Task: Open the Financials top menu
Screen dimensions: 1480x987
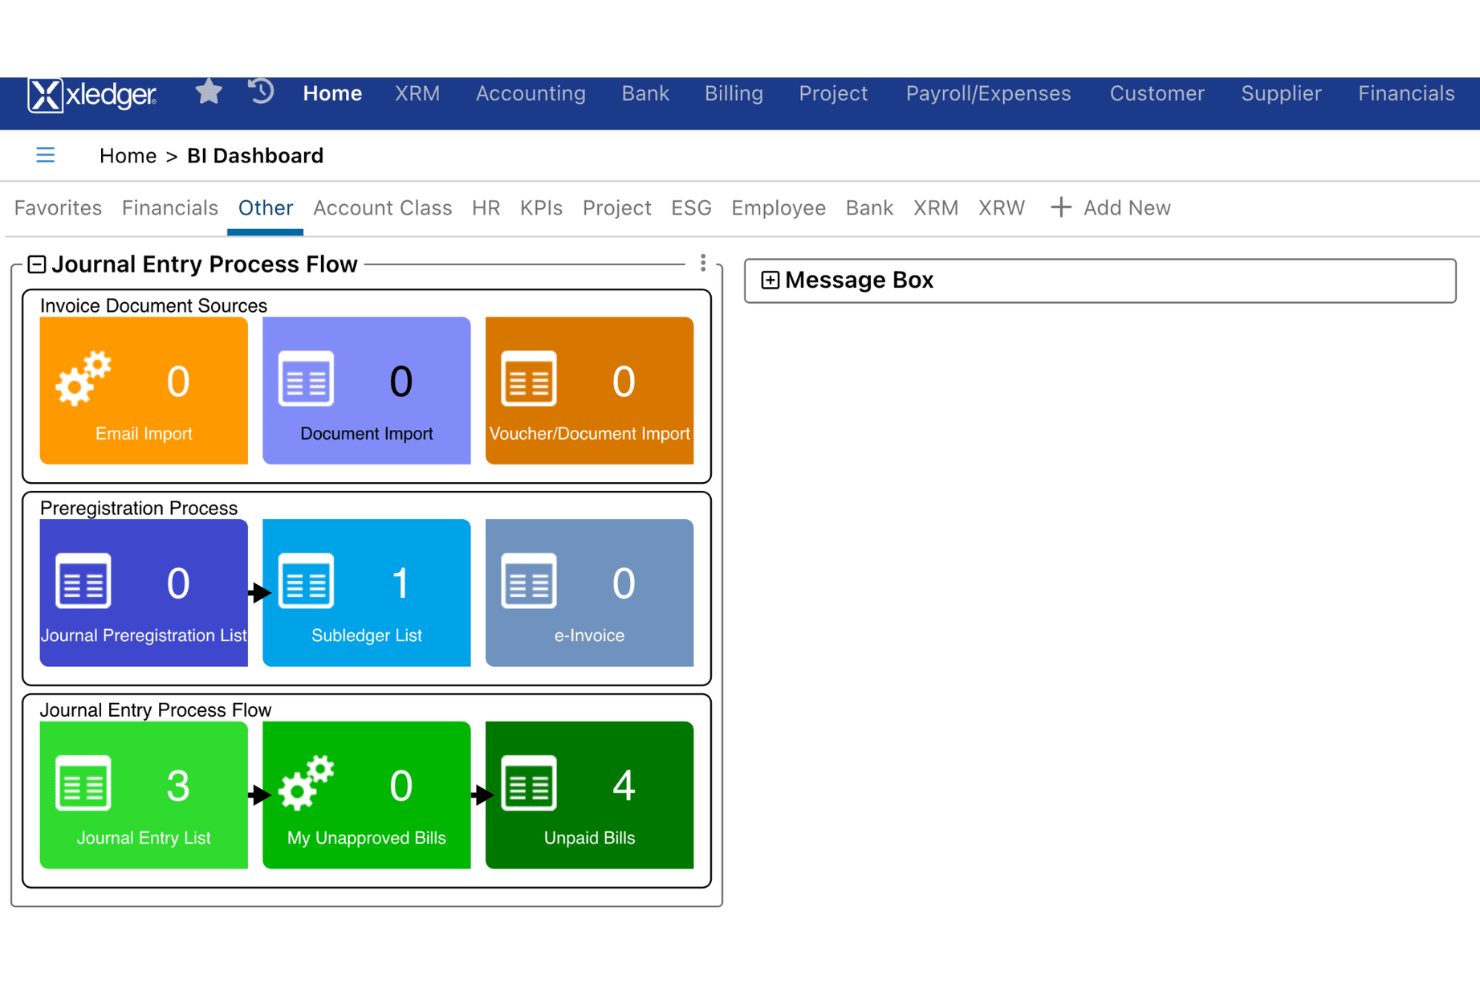Action: (1406, 94)
